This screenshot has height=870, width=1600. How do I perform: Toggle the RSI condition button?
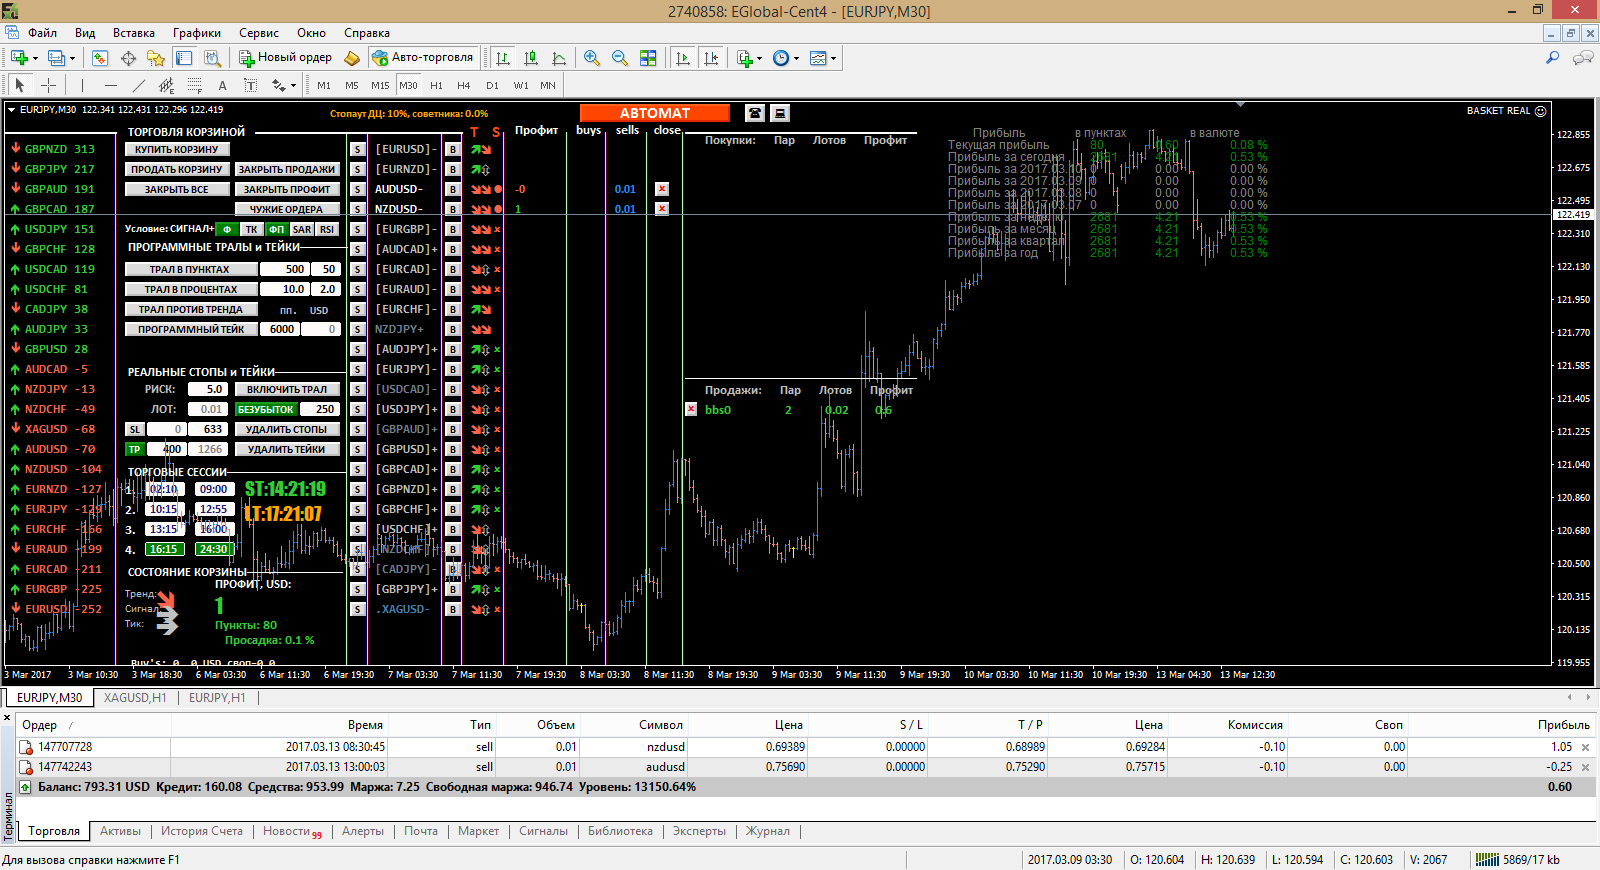(327, 229)
